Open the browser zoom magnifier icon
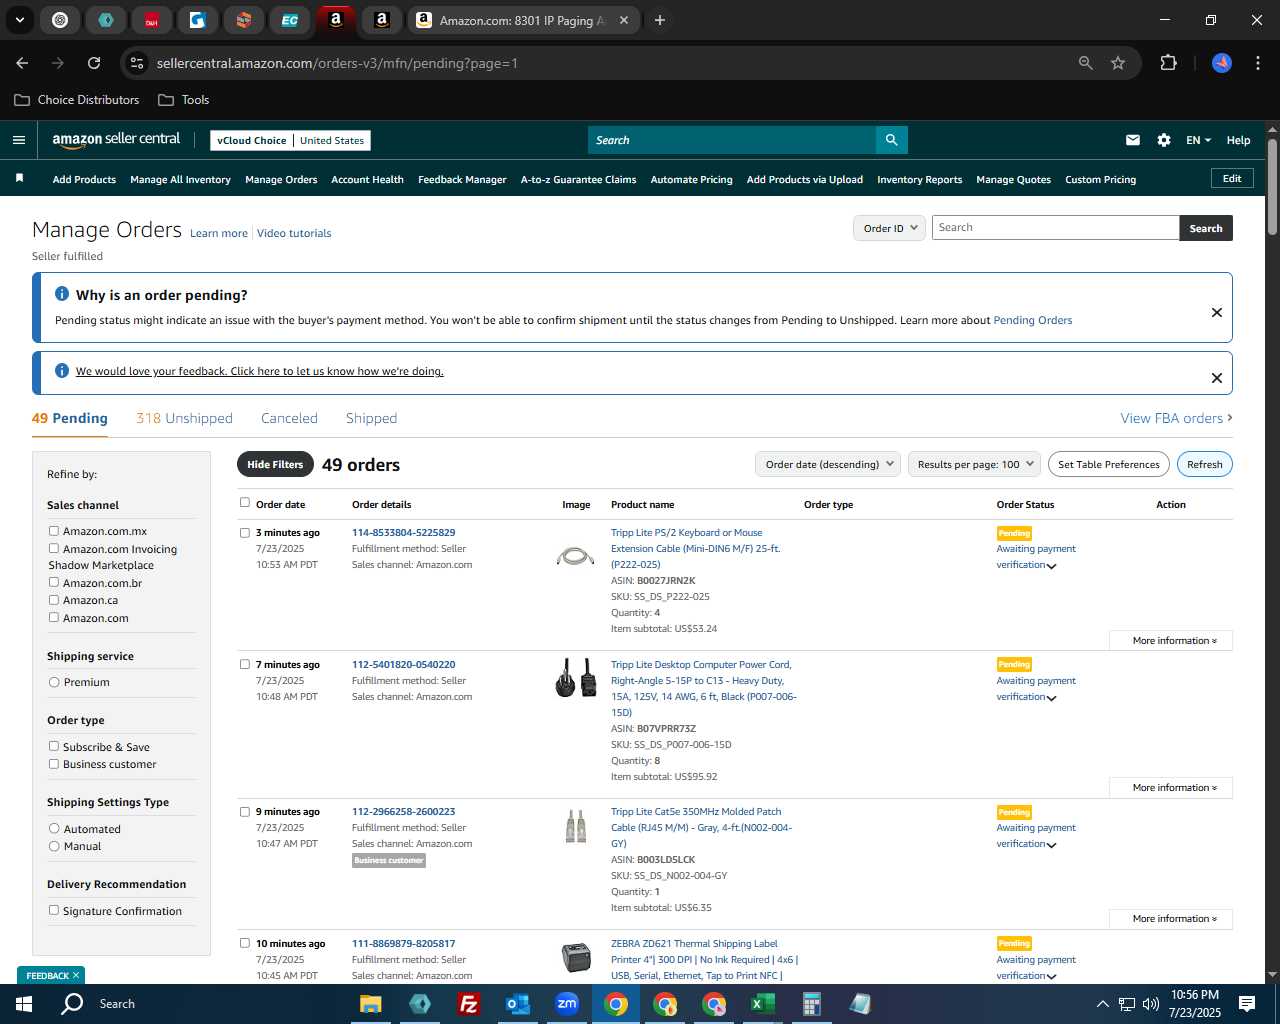The image size is (1280, 1024). (1086, 63)
